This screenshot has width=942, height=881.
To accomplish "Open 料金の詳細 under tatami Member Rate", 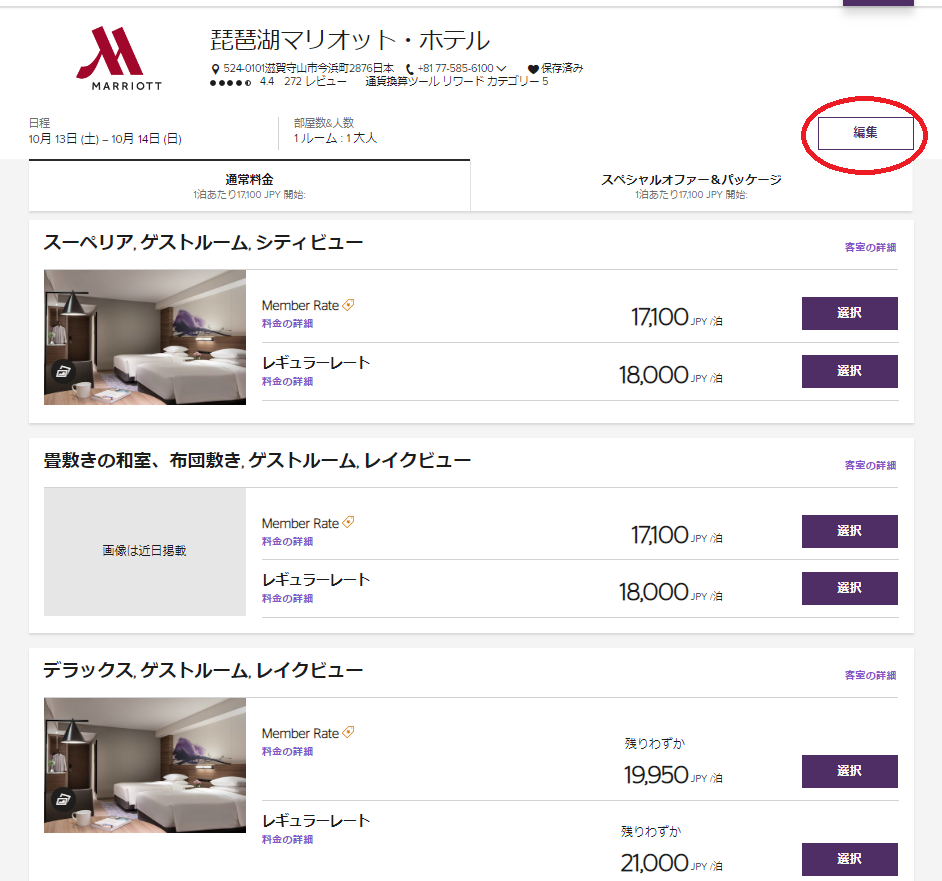I will [287, 541].
